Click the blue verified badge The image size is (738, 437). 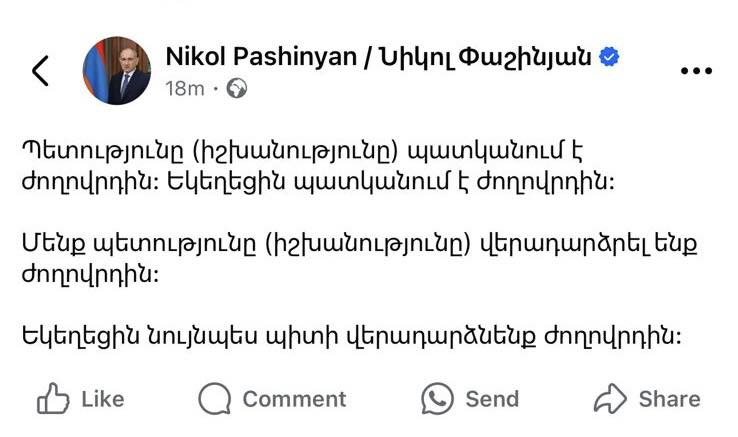[x=609, y=56]
